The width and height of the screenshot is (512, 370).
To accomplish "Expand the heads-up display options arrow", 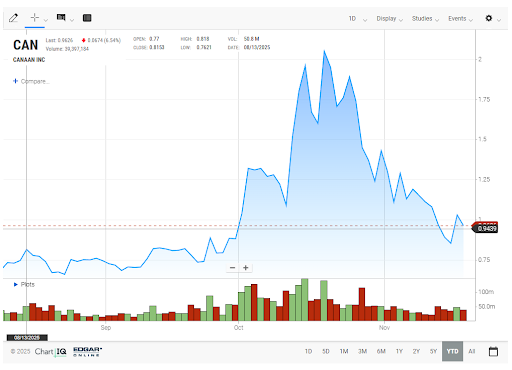I will [72, 20].
